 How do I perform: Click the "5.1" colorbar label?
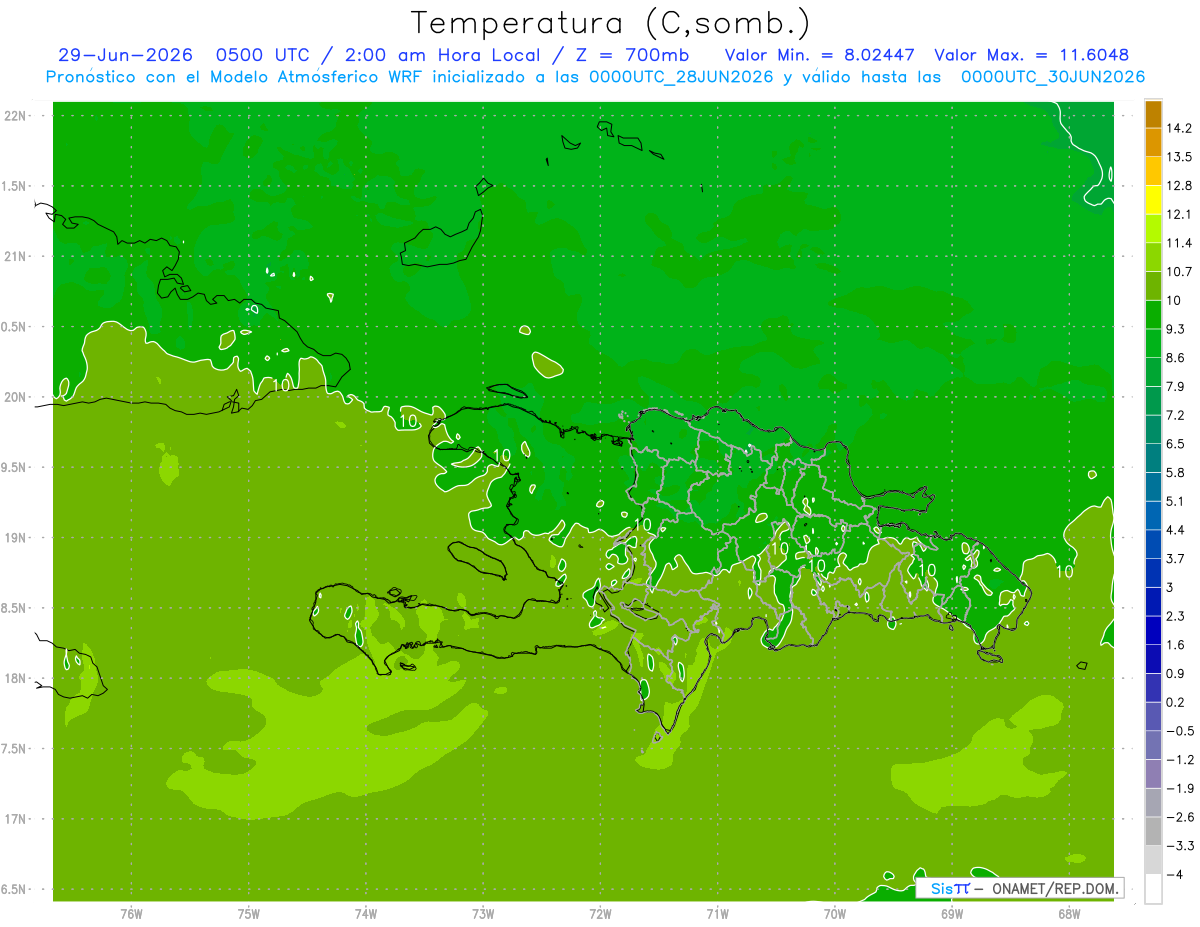pyautogui.click(x=1175, y=501)
